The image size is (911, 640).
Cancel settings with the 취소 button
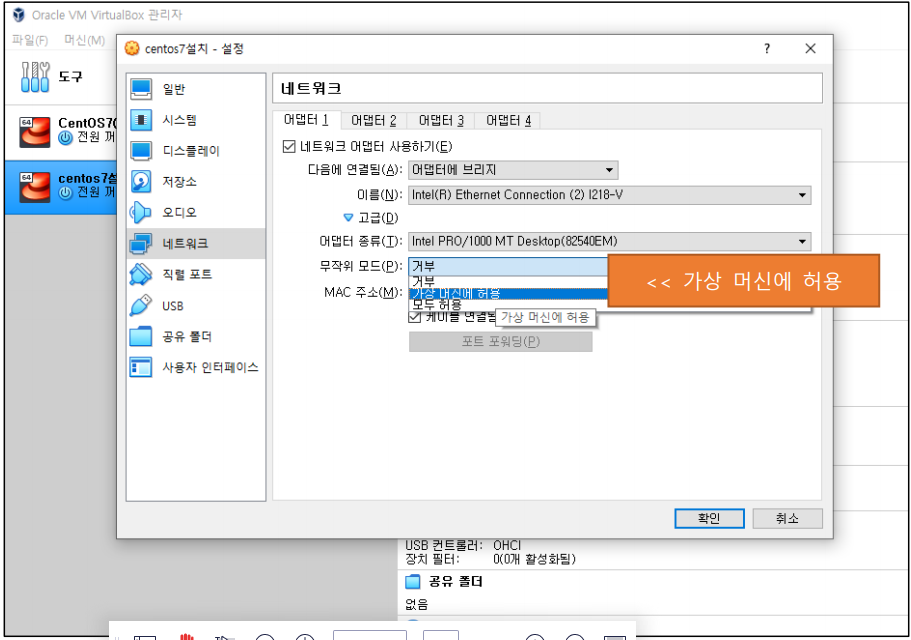coord(787,519)
